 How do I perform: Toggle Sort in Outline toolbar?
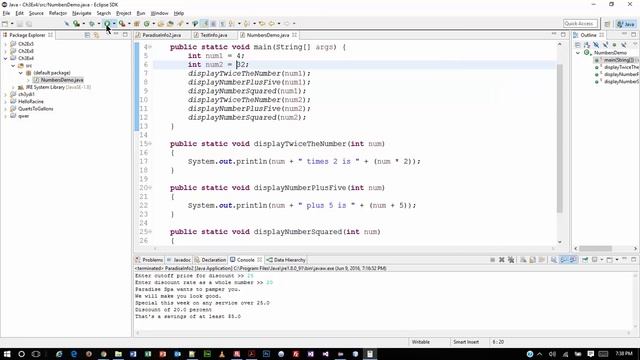(x=587, y=44)
